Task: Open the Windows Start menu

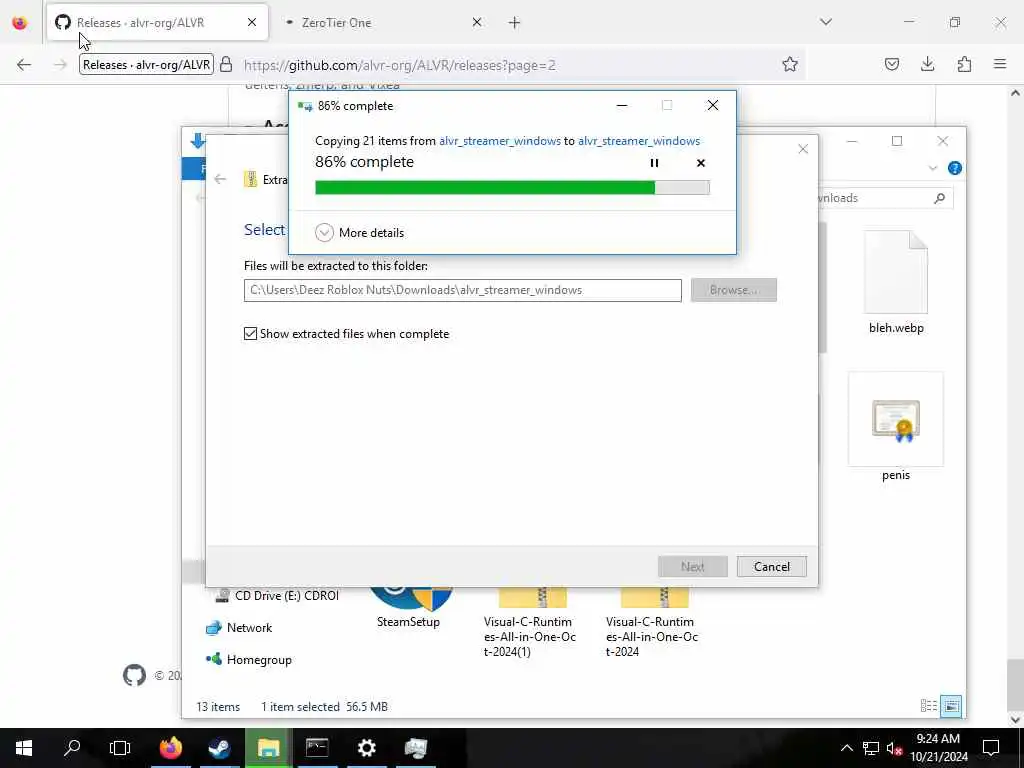Action: pyautogui.click(x=24, y=748)
